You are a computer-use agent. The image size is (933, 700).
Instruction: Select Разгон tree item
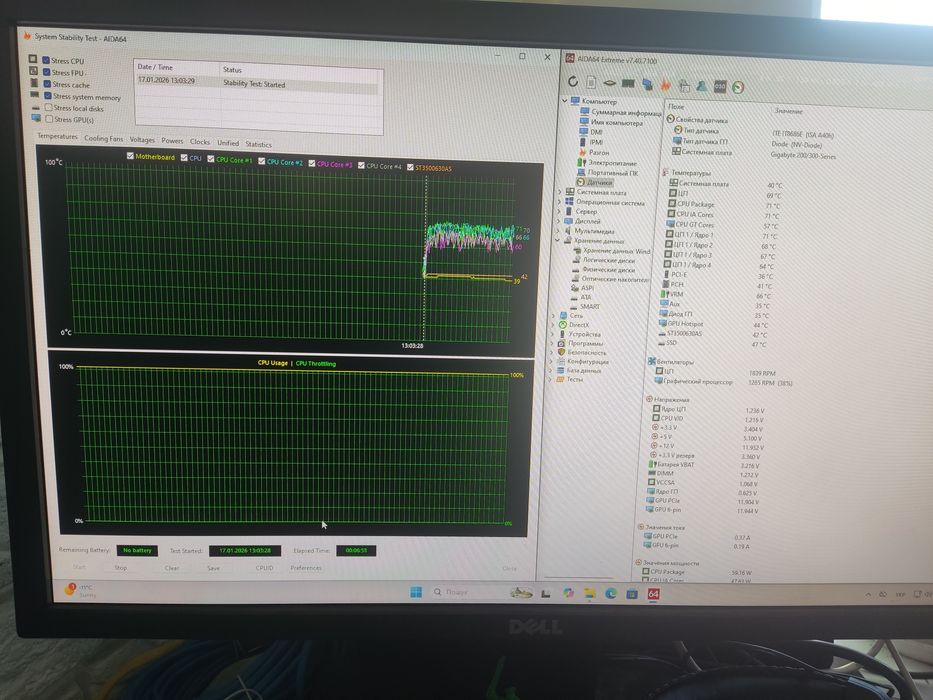(x=594, y=152)
